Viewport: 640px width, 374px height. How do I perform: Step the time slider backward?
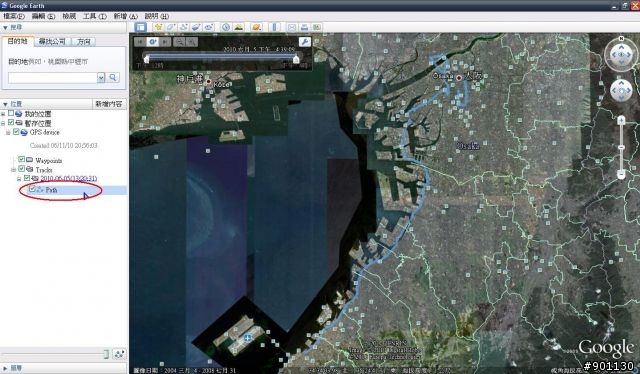(x=140, y=42)
